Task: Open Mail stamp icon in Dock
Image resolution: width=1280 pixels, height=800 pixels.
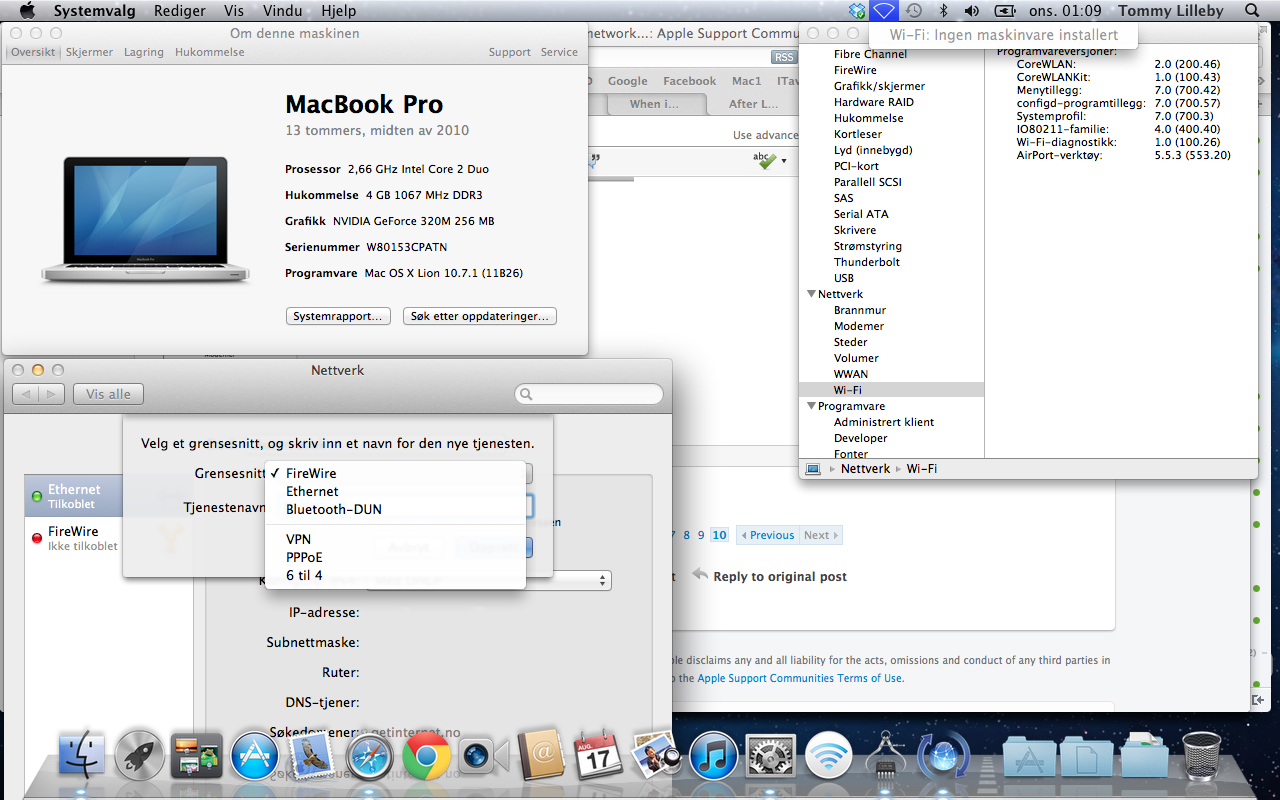Action: pyautogui.click(x=312, y=755)
